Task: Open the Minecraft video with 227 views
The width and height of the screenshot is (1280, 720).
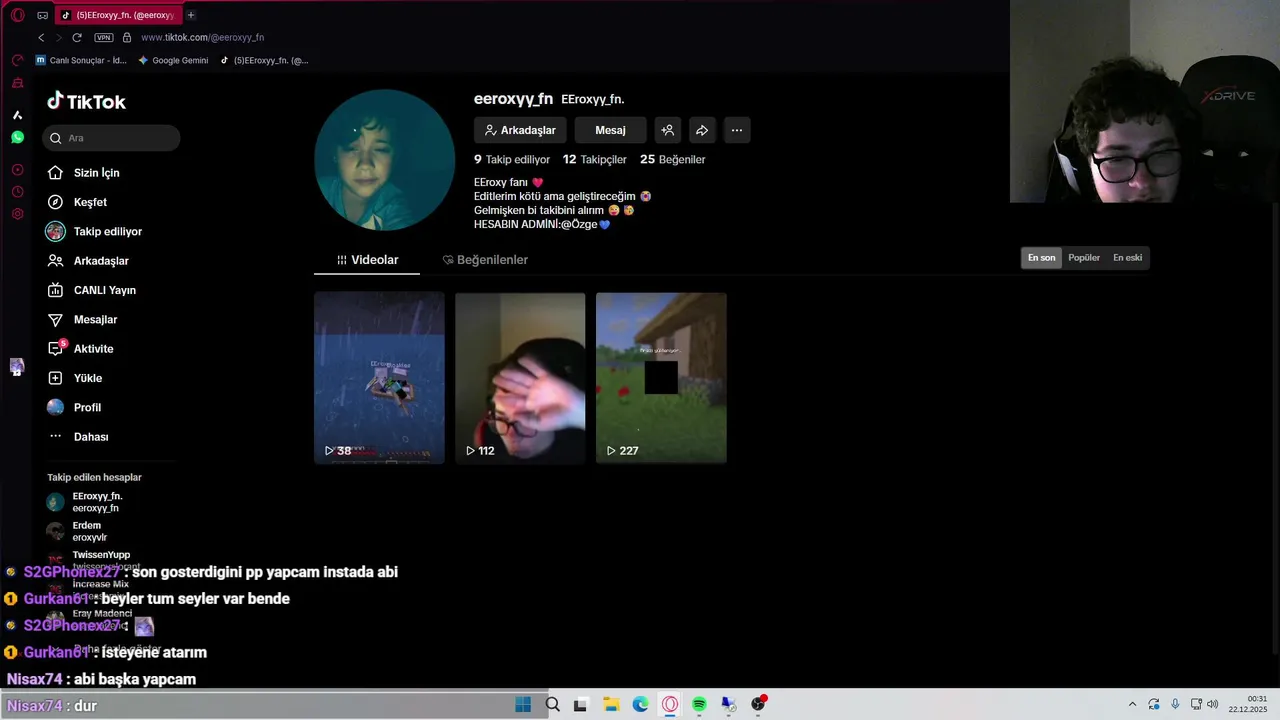Action: pyautogui.click(x=661, y=378)
